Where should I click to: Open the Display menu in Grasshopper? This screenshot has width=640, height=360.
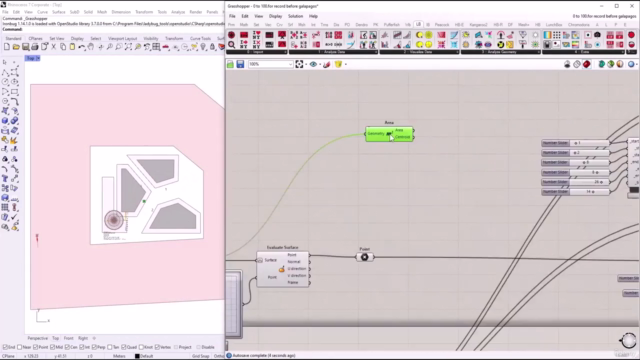(276, 16)
